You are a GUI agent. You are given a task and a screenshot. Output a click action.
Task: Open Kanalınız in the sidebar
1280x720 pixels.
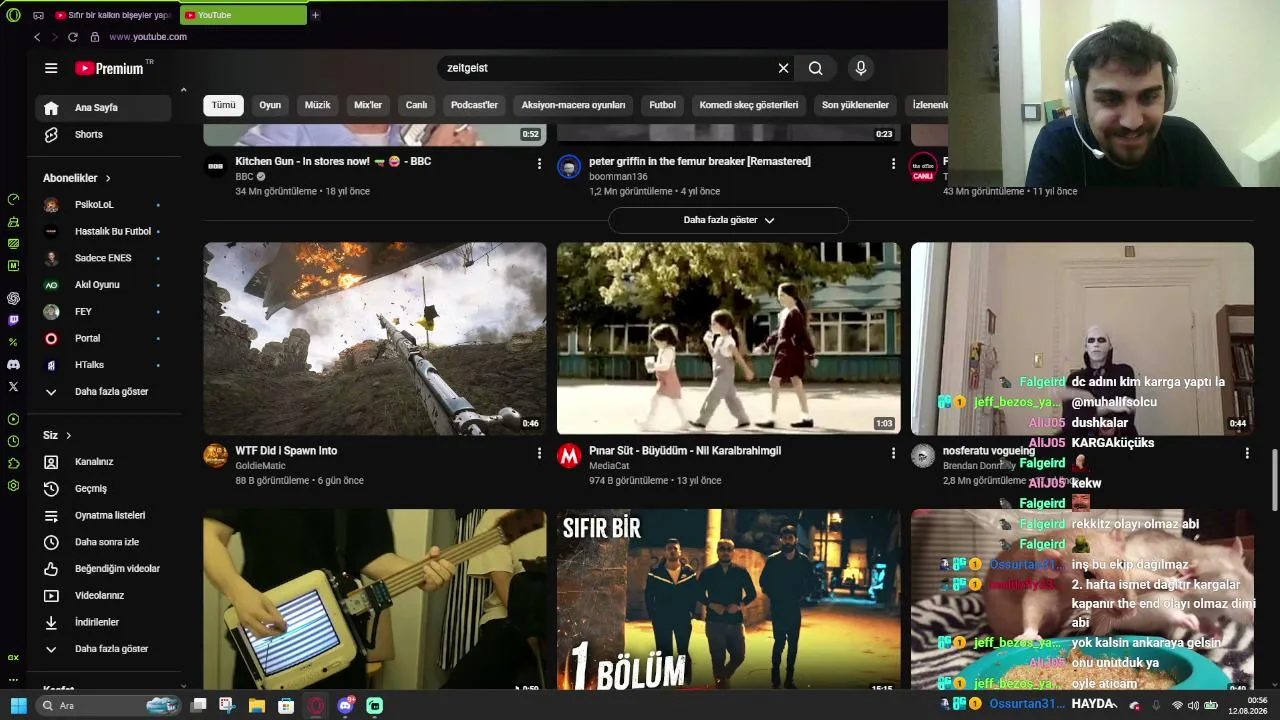(x=104, y=462)
